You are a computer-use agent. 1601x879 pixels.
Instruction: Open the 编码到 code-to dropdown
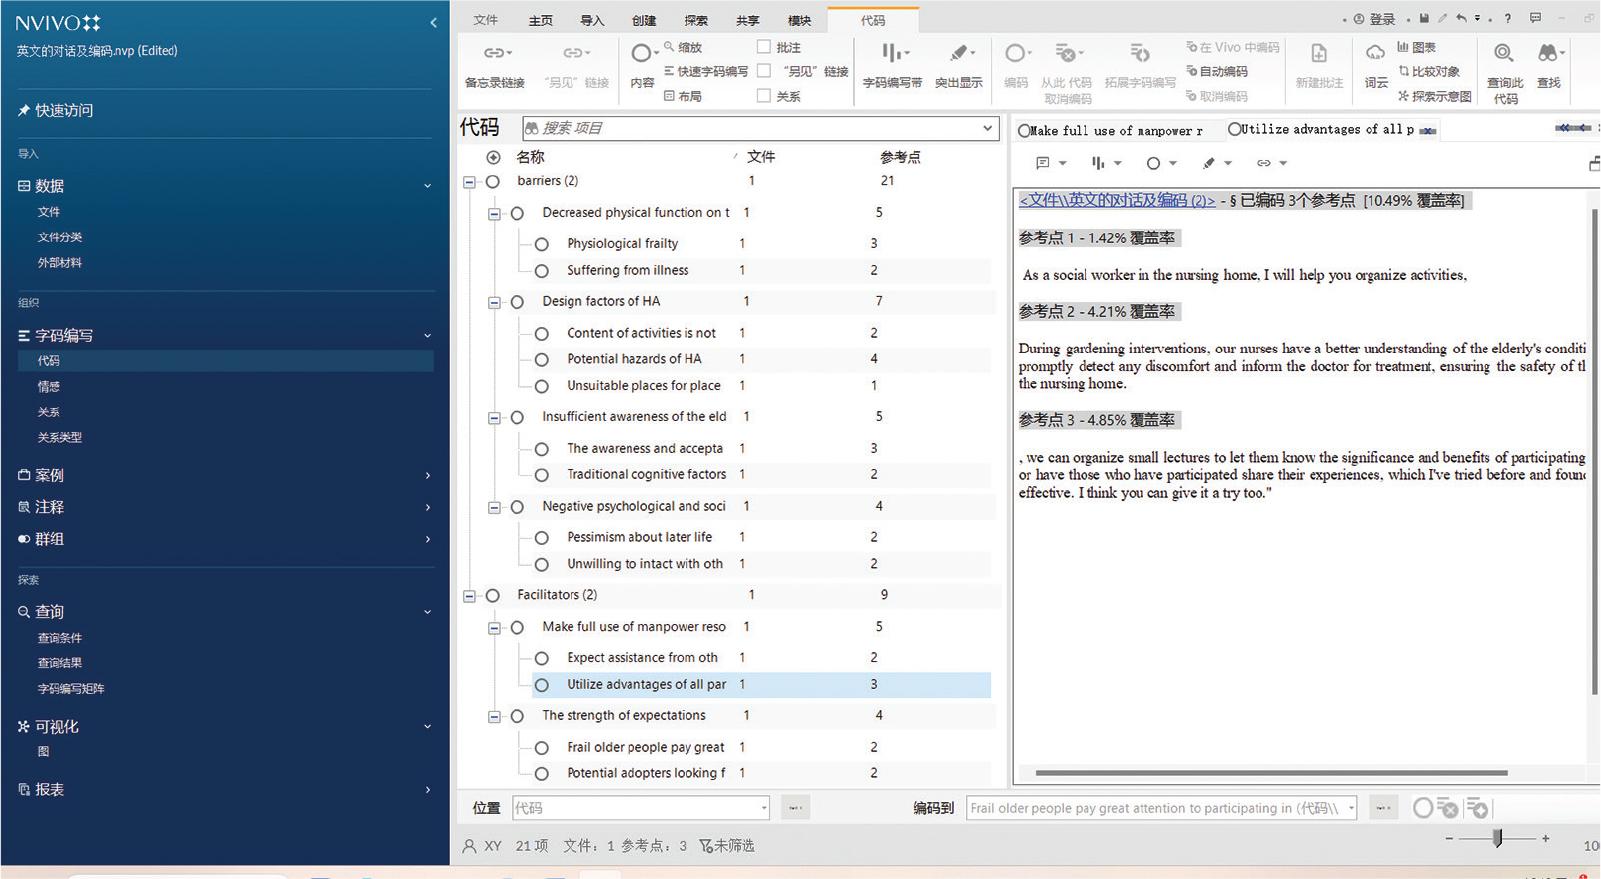pyautogui.click(x=1351, y=808)
